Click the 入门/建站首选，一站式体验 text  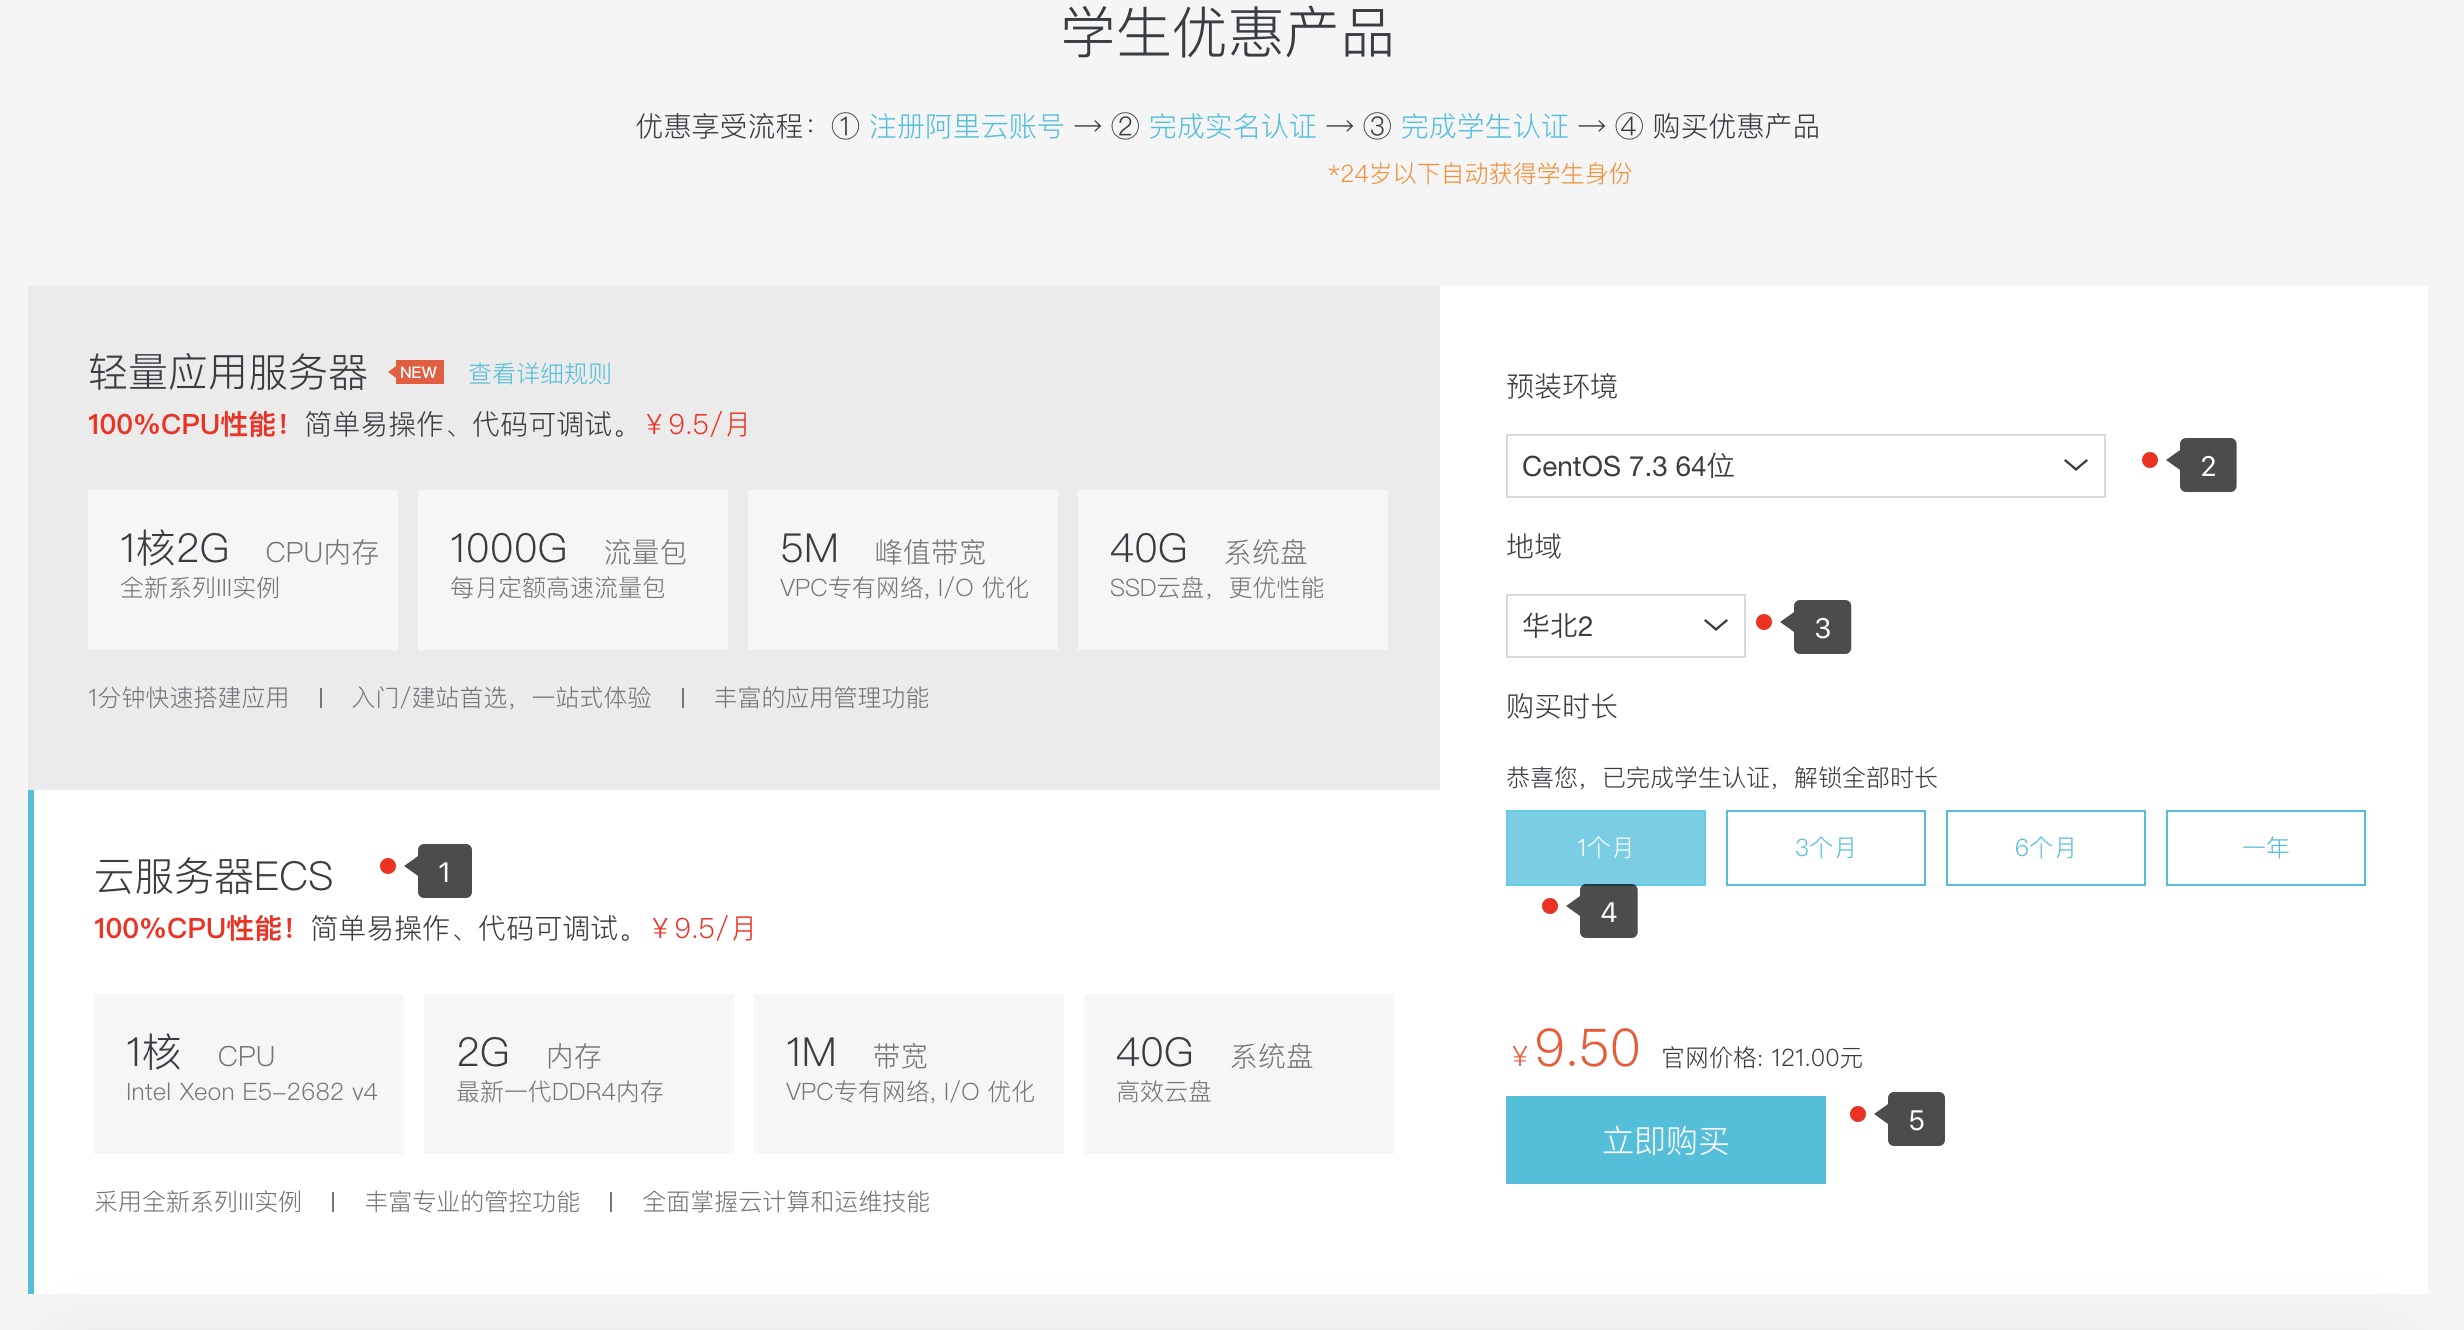click(x=501, y=697)
